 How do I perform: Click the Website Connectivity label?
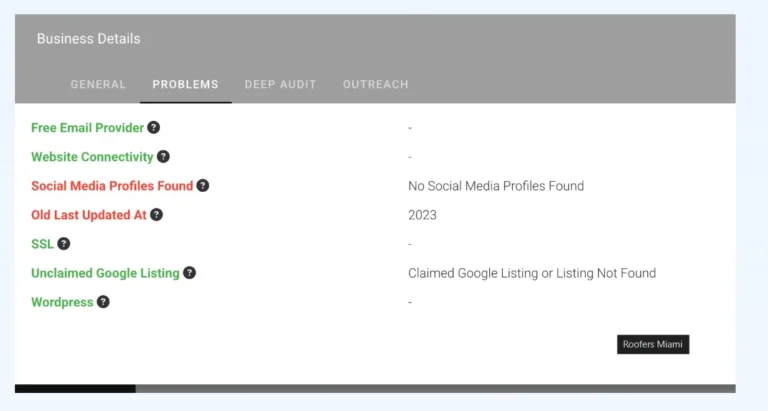tap(93, 157)
